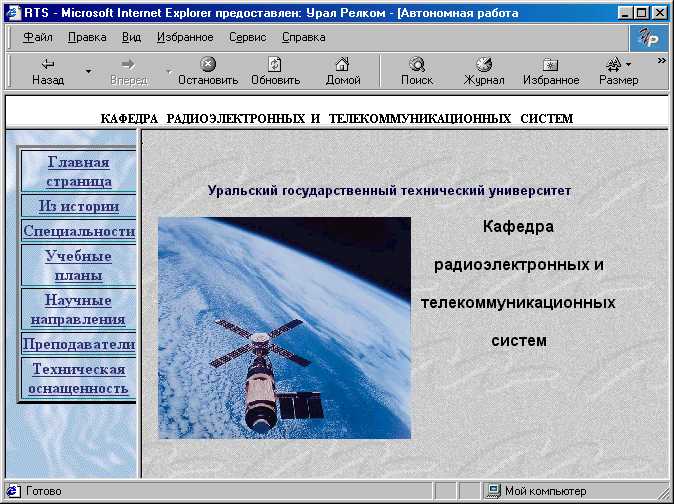
Task: Click the Мой компьютер zone icon
Action: (493, 490)
